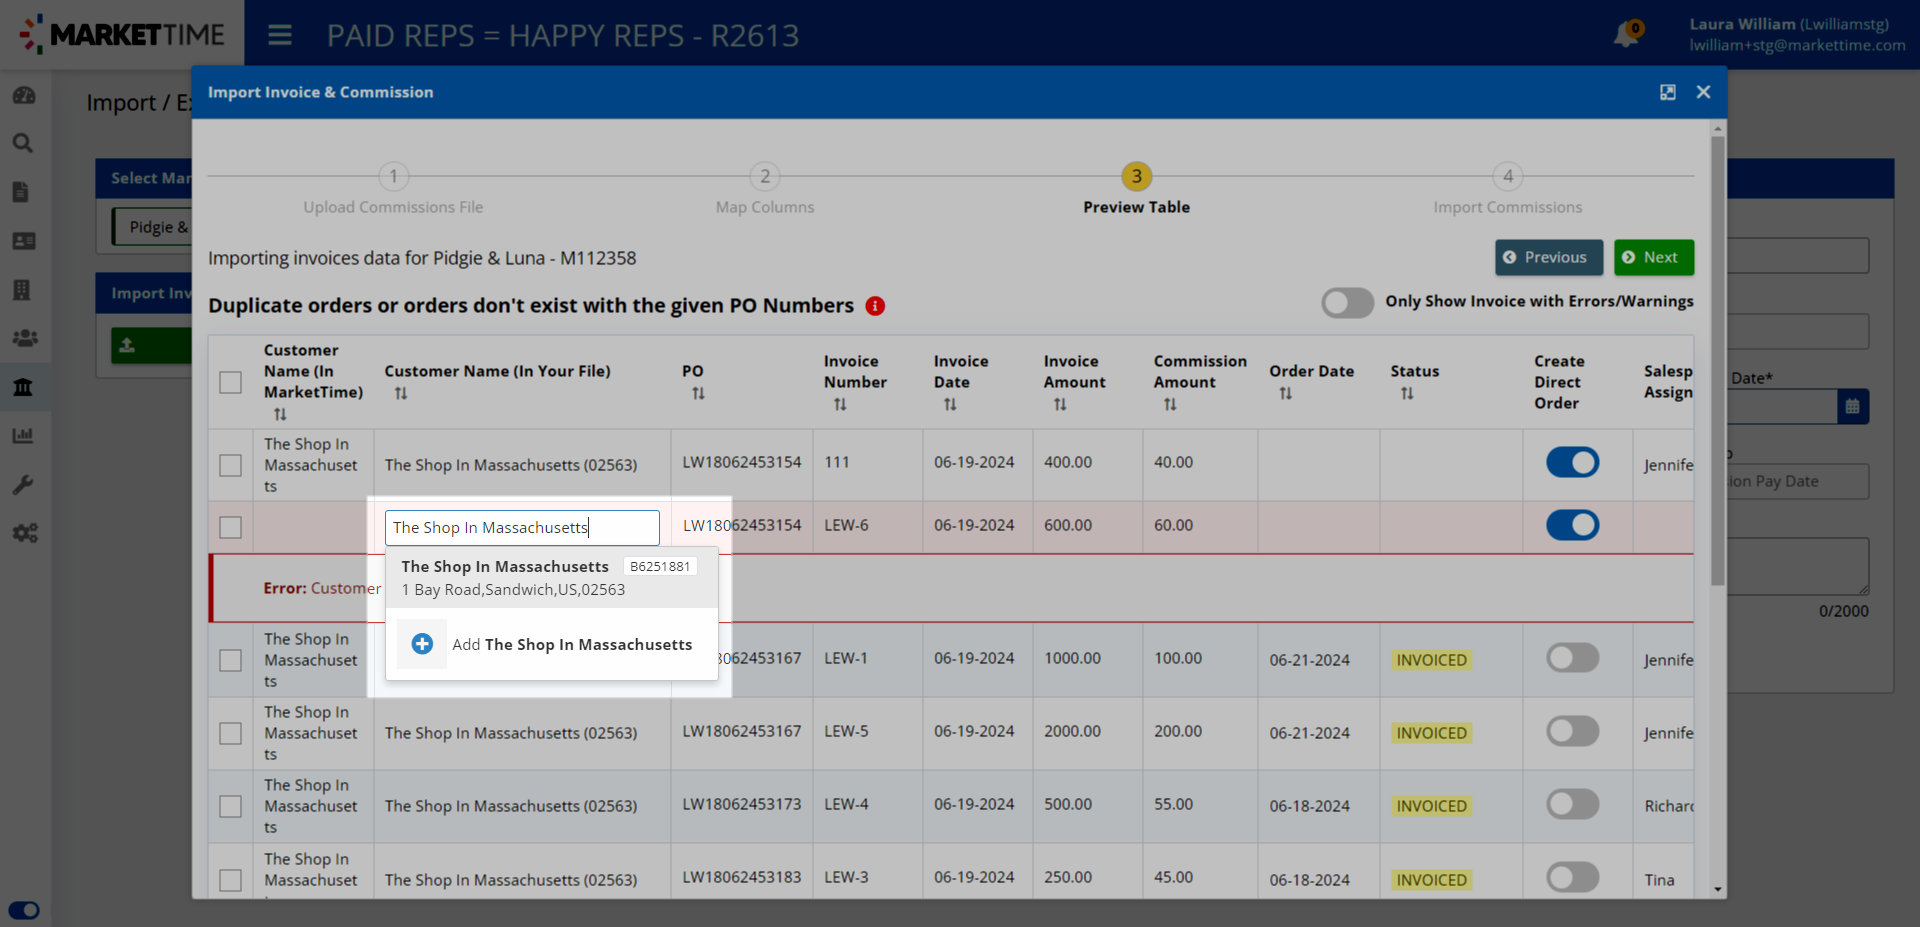Image resolution: width=1920 pixels, height=927 pixels.
Task: Sort table by PO column
Action: [x=698, y=394]
